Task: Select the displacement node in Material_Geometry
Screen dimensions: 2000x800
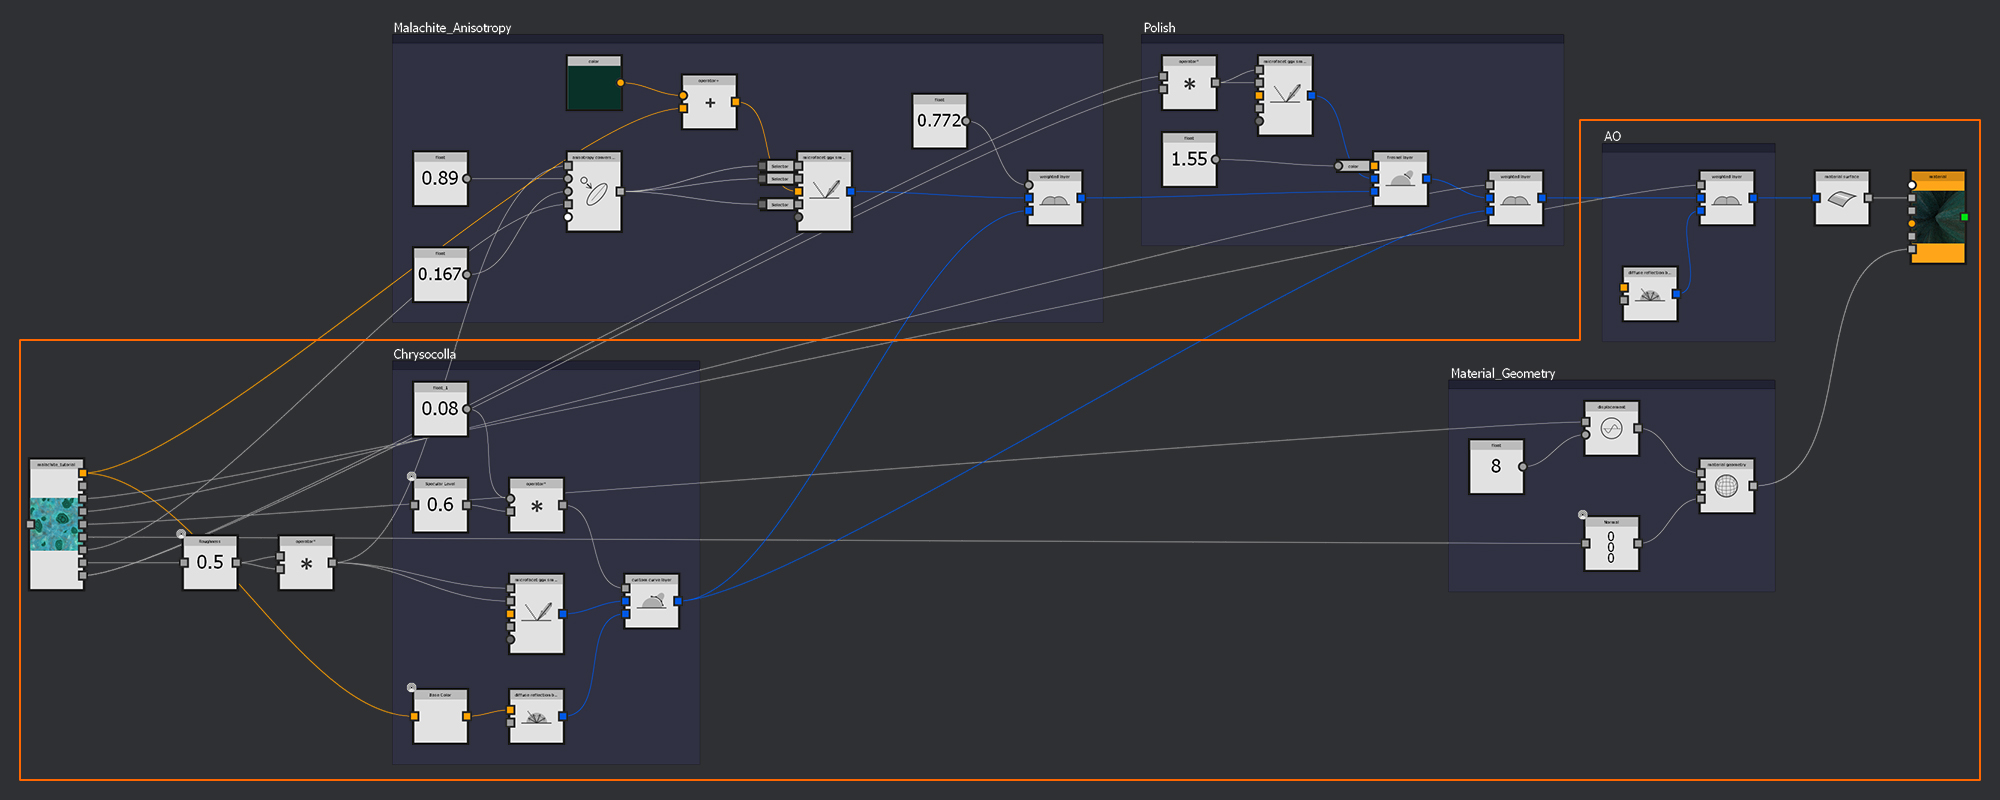Action: [x=1612, y=428]
